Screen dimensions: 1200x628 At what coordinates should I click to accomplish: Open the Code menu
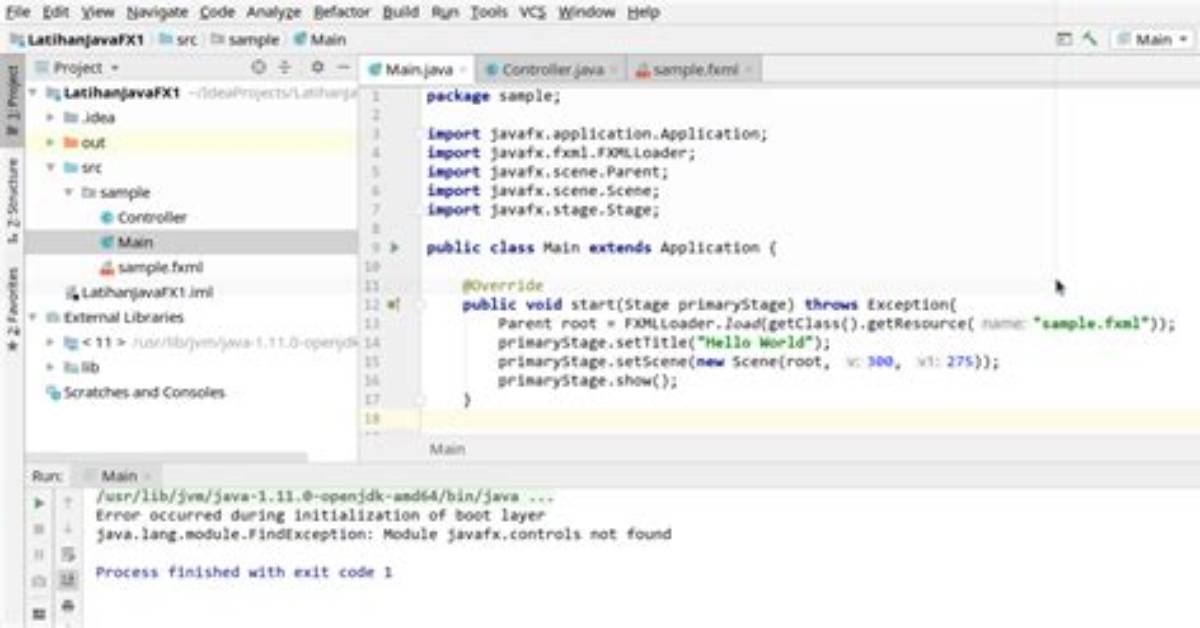pos(217,12)
